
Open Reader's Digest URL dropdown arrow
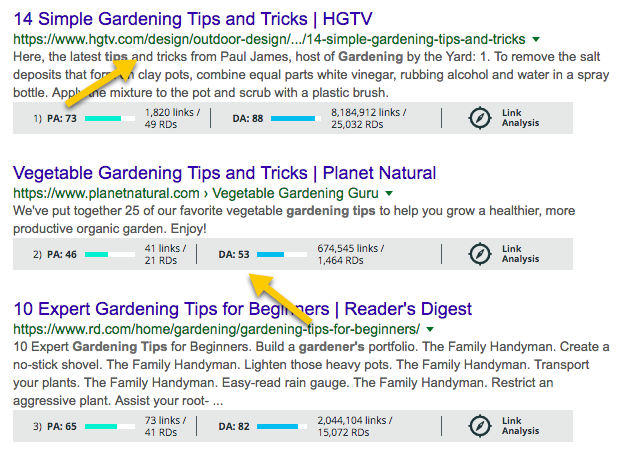[430, 329]
